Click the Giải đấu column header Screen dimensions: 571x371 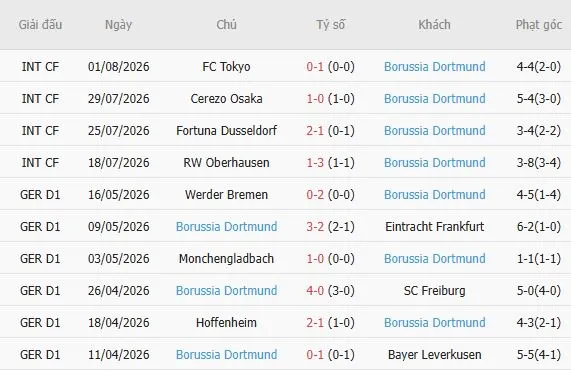pyautogui.click(x=40, y=25)
